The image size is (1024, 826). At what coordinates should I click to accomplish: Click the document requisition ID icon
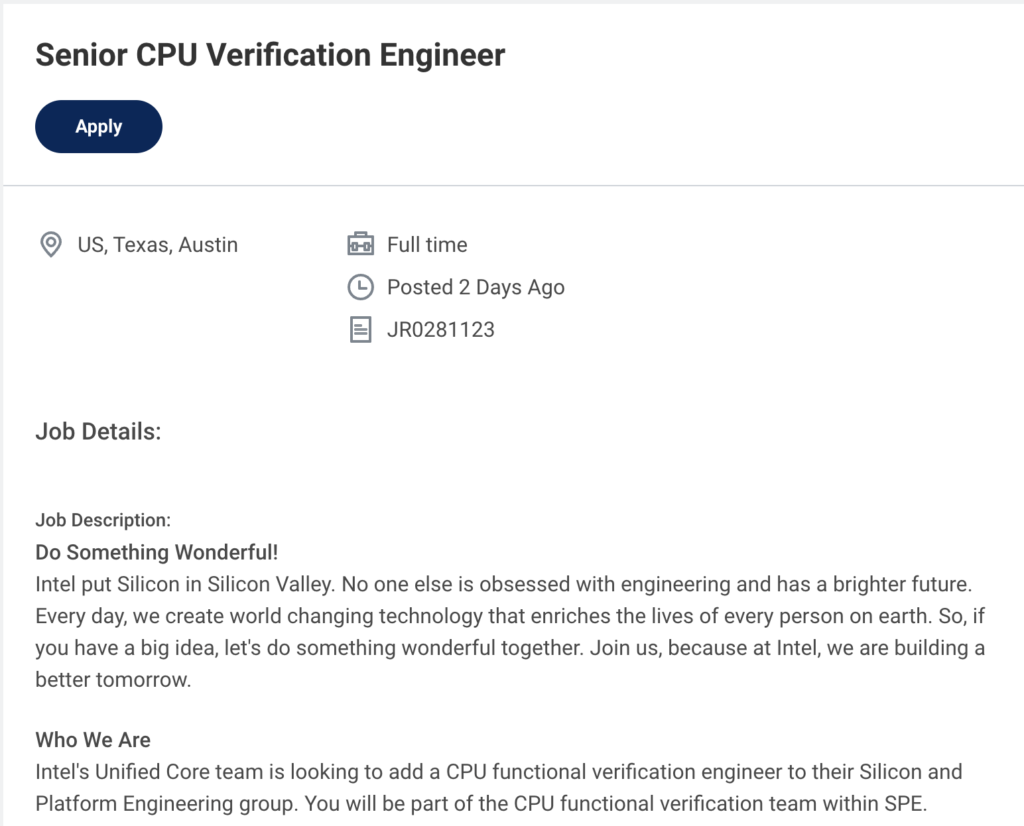click(360, 330)
